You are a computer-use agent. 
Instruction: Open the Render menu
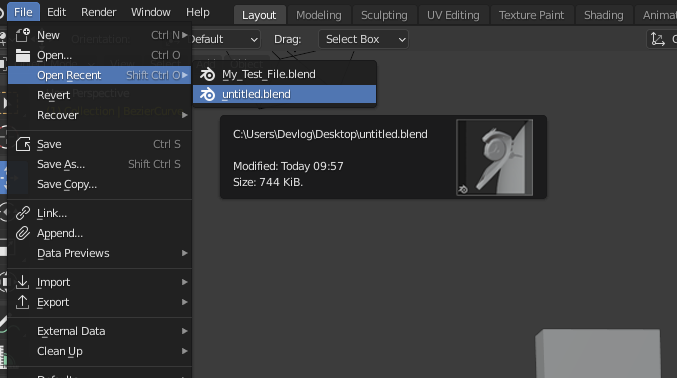tap(98, 12)
